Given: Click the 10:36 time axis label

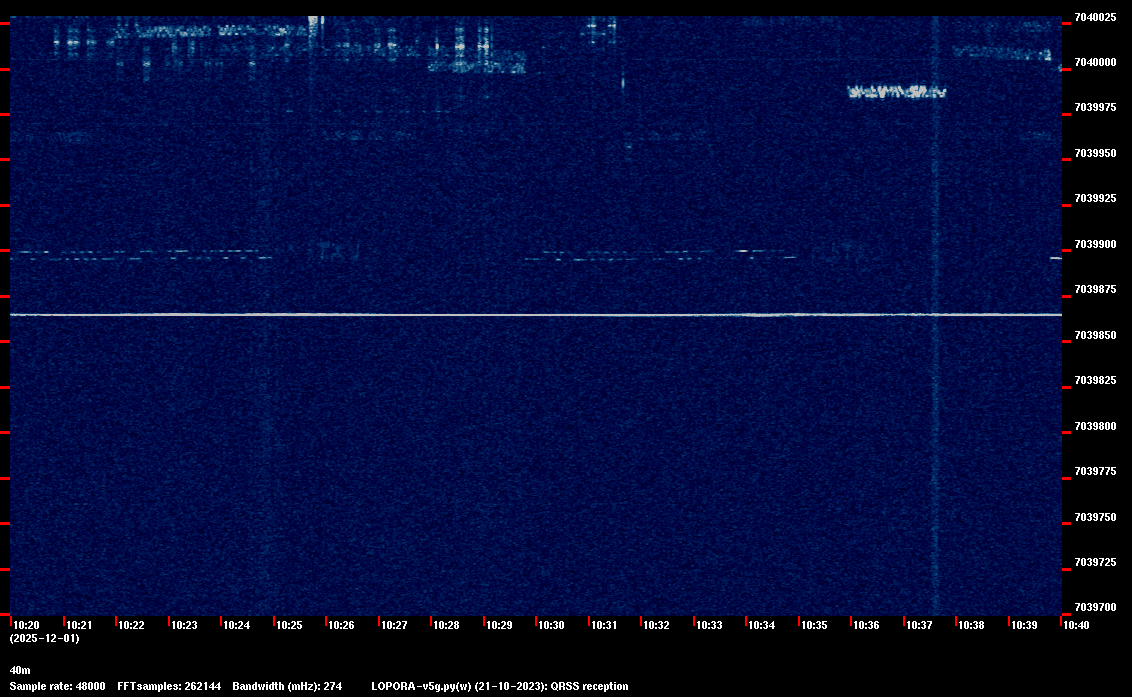Looking at the screenshot, I should point(866,625).
